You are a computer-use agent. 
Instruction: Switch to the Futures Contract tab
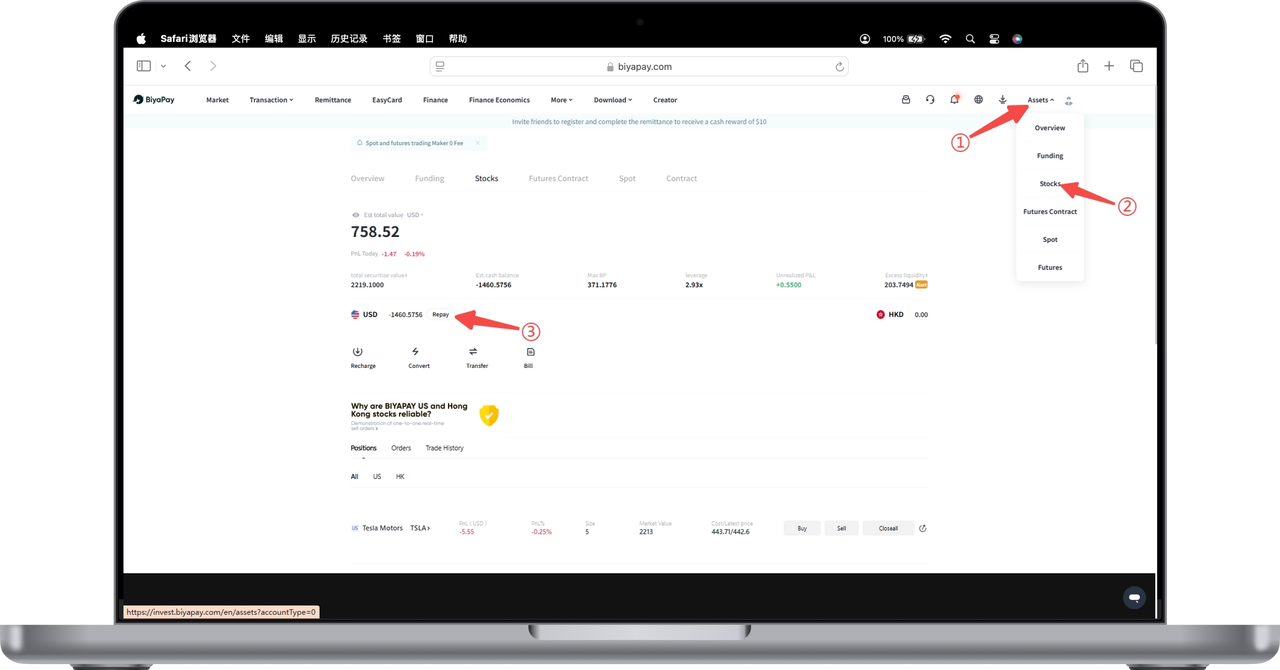(558, 178)
